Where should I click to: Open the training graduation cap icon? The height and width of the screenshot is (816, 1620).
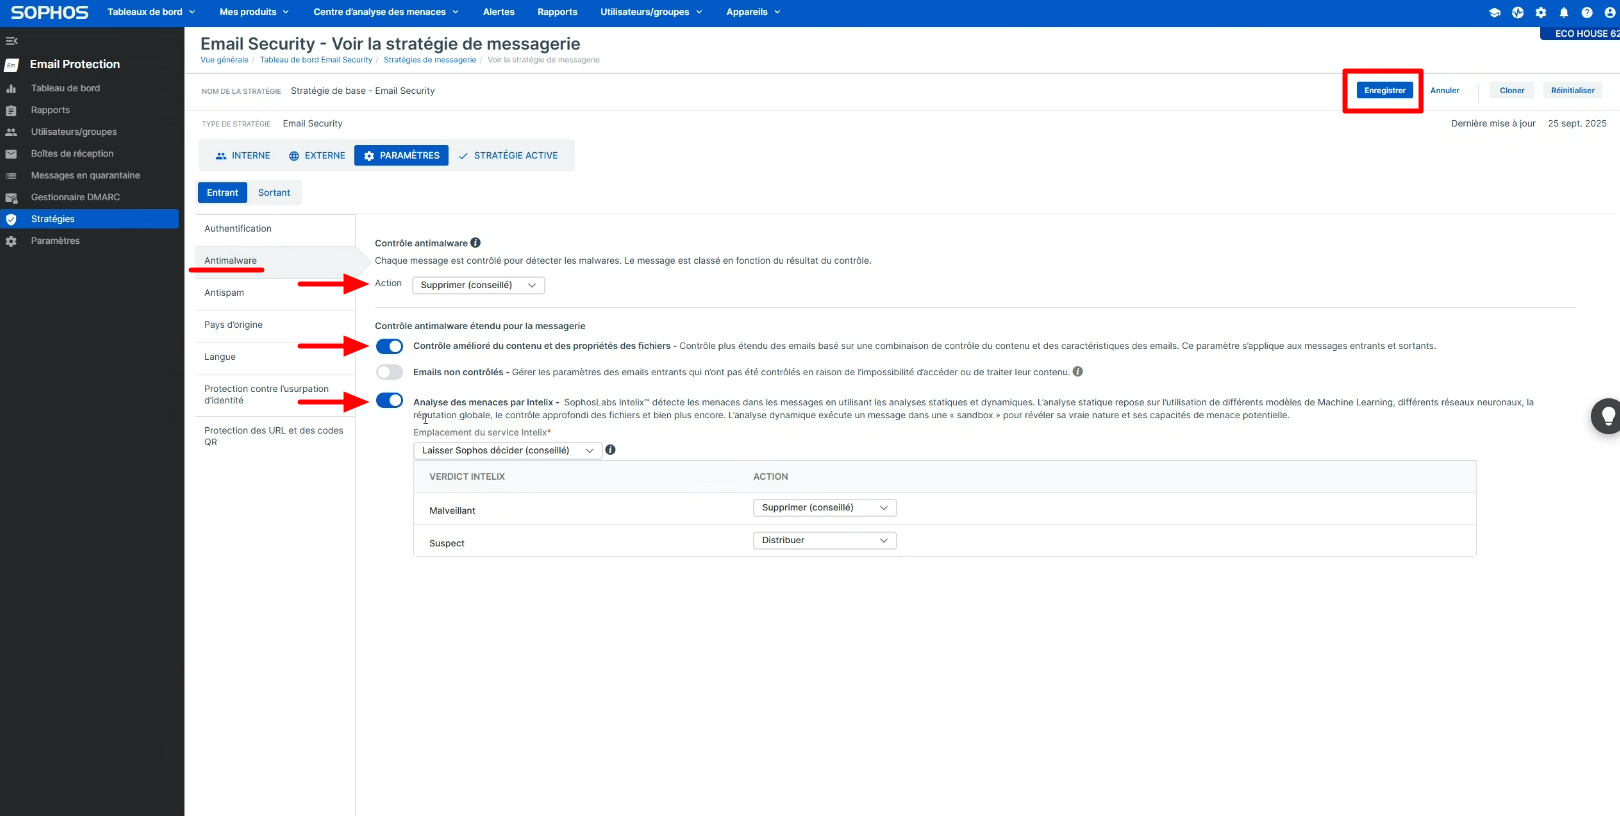[x=1495, y=13]
